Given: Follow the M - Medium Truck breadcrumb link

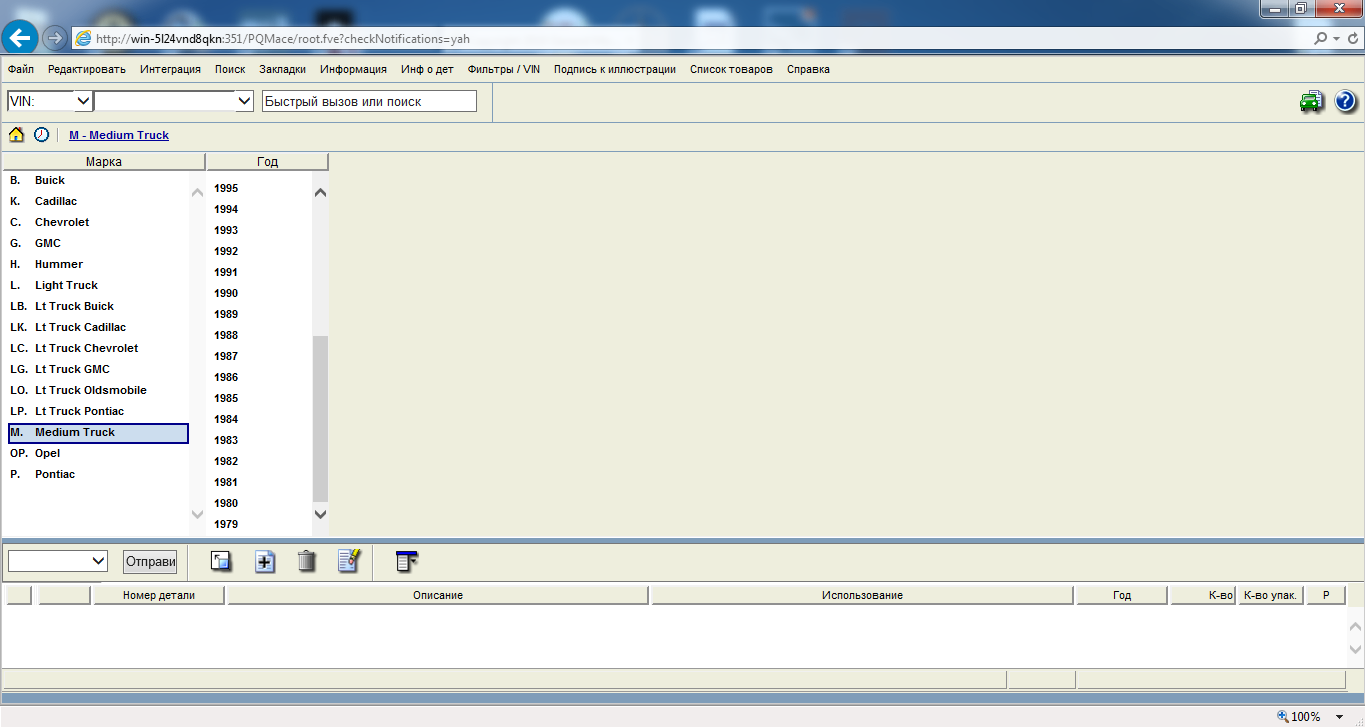Looking at the screenshot, I should click(x=119, y=135).
